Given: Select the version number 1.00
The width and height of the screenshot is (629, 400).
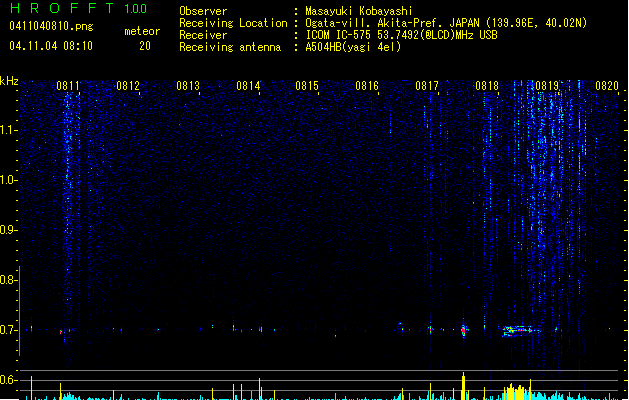Looking at the screenshot, I should [136, 8].
